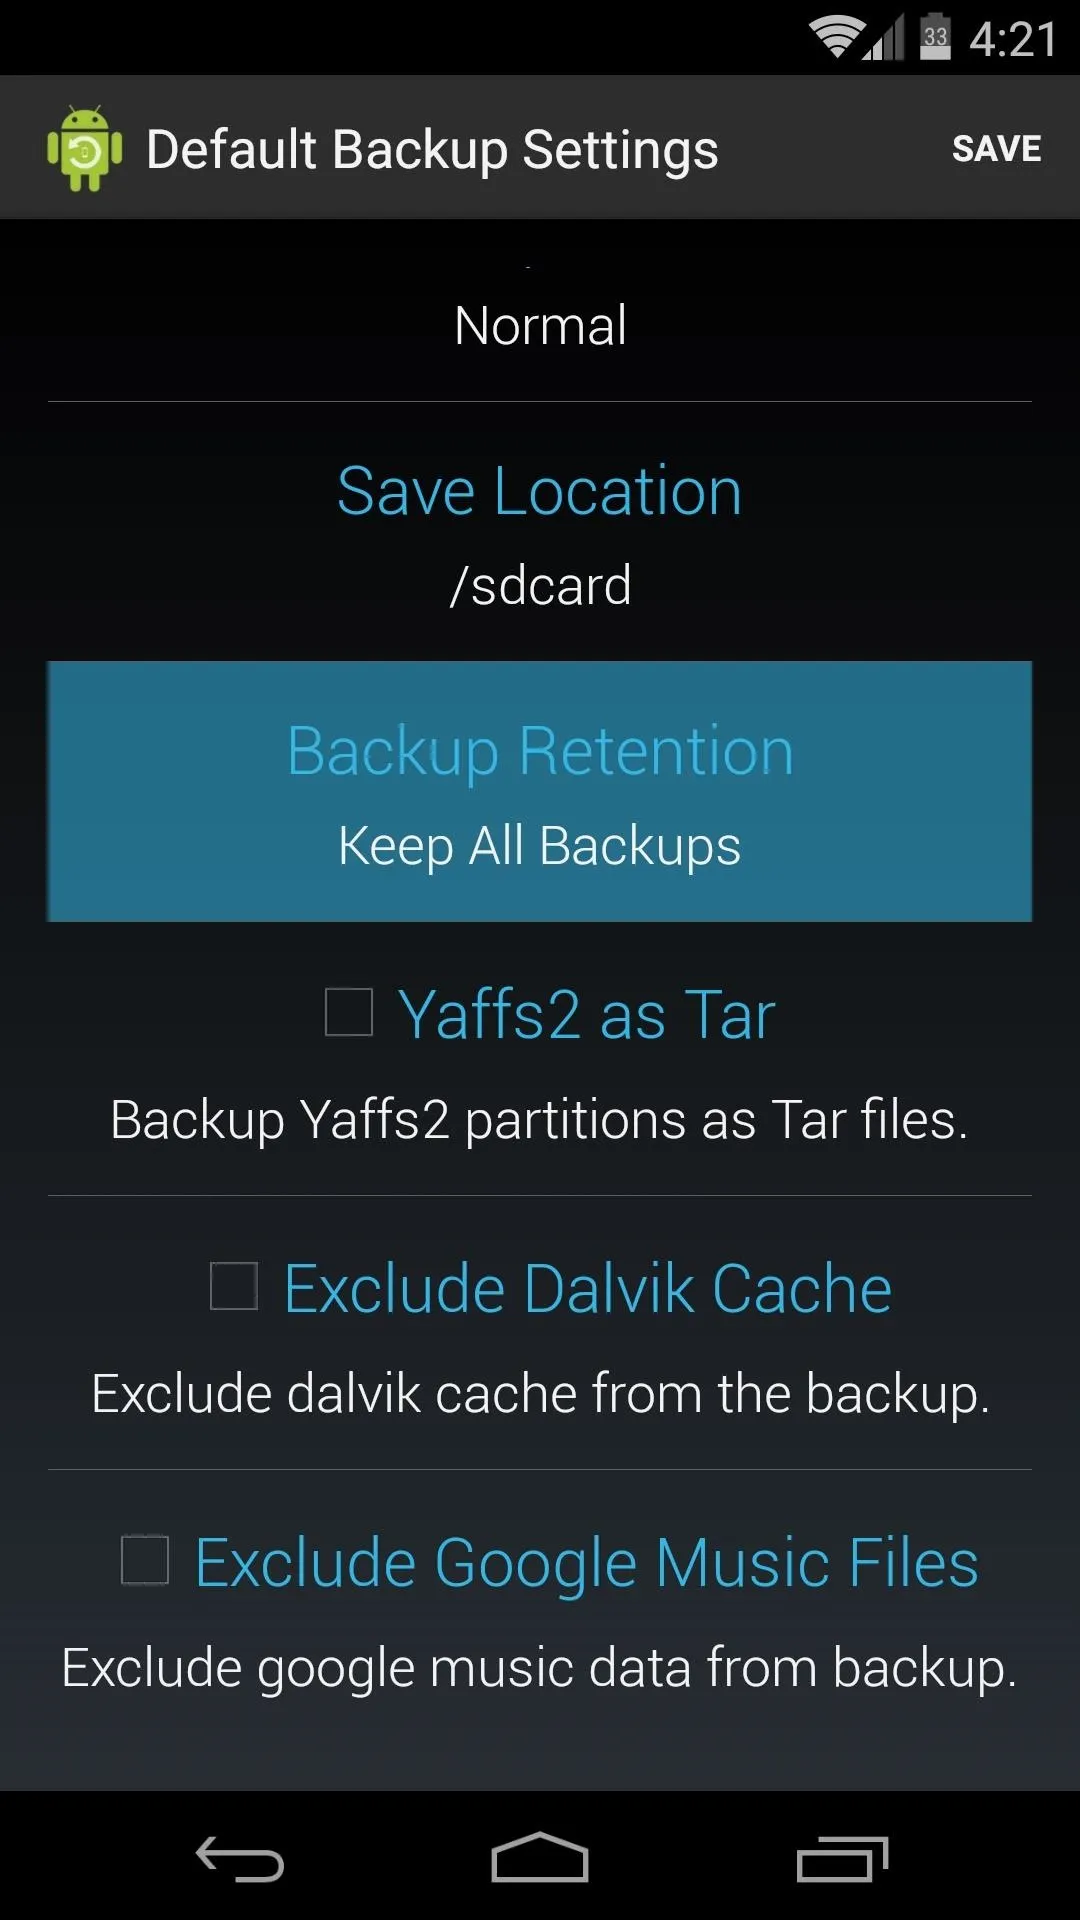Image resolution: width=1080 pixels, height=1920 pixels.
Task: Tap the cellular signal icon
Action: tap(884, 38)
